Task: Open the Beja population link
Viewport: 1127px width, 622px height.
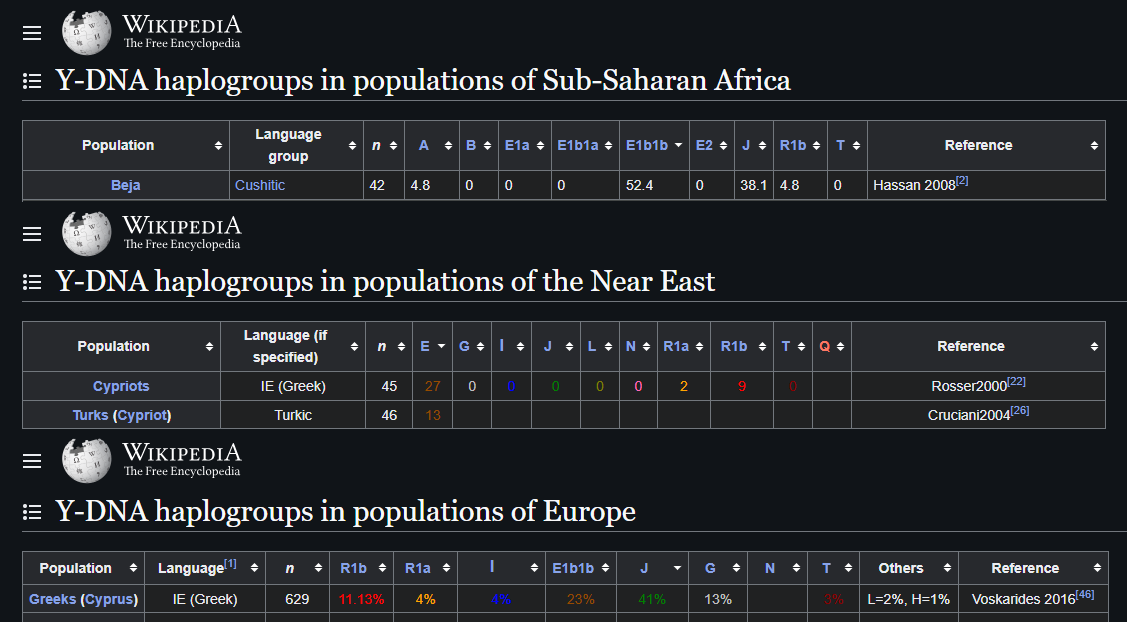Action: tap(126, 186)
